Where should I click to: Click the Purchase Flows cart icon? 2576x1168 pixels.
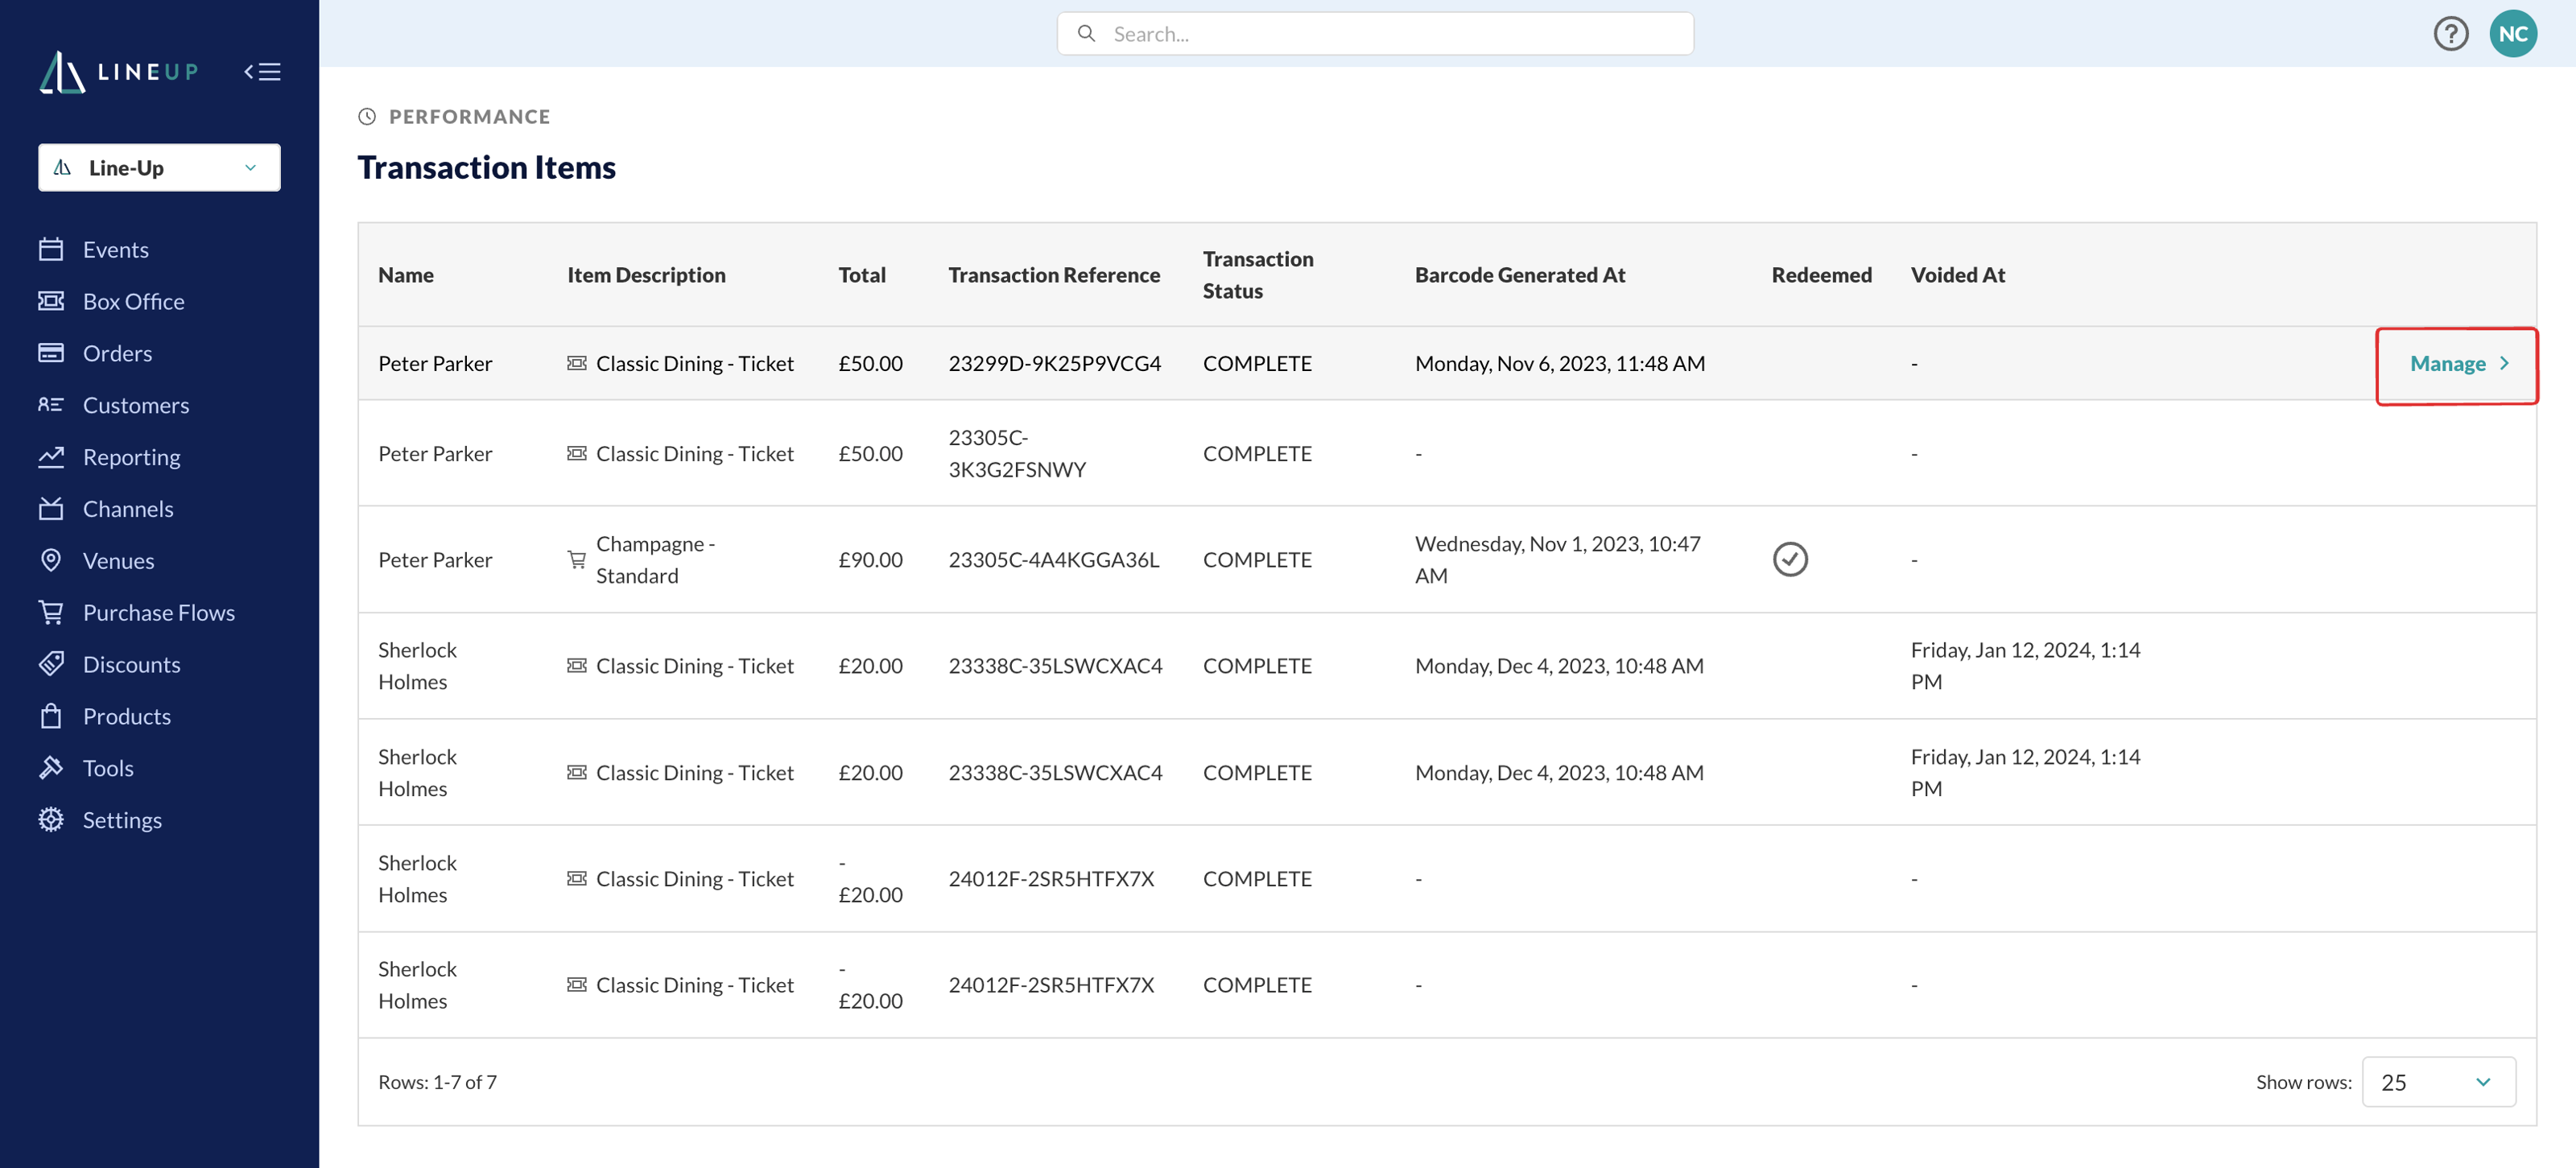(51, 612)
